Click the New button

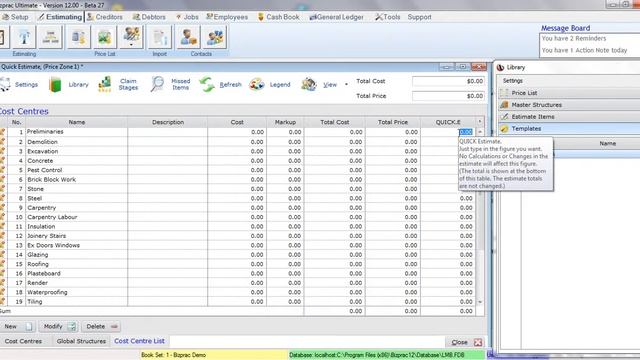pos(18,327)
